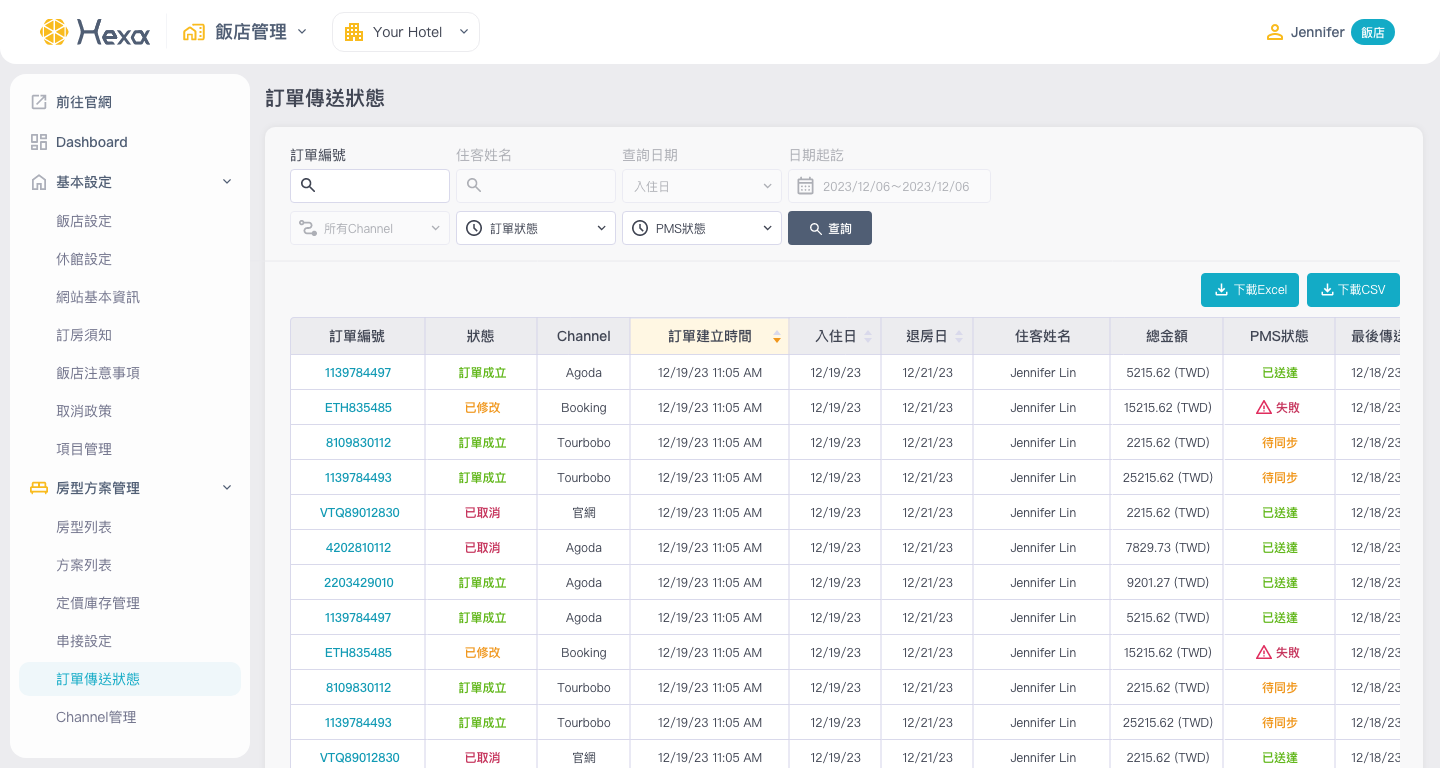Open the Your Hotel selector dropdown

click(x=406, y=32)
